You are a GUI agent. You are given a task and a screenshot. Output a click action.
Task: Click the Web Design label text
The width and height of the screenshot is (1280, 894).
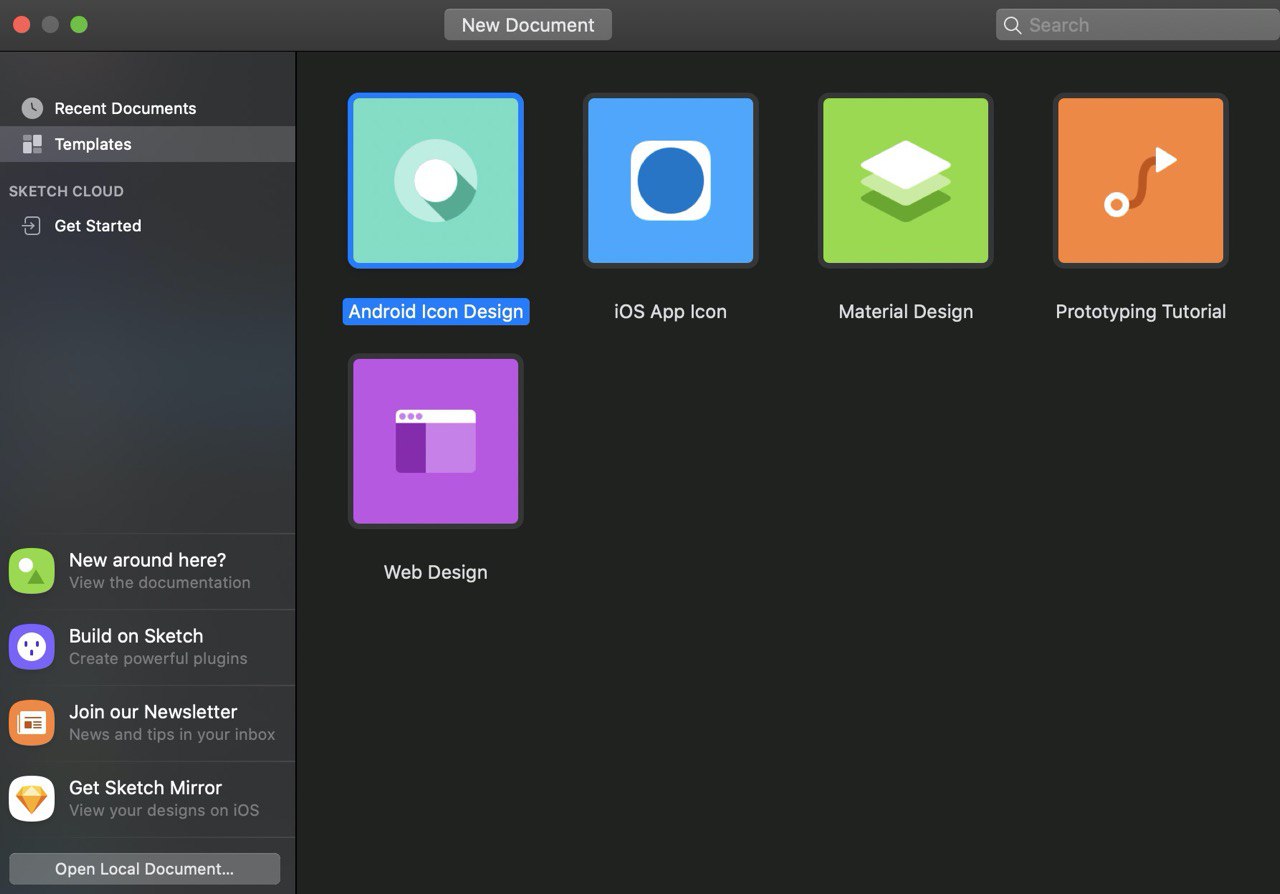[x=436, y=572]
